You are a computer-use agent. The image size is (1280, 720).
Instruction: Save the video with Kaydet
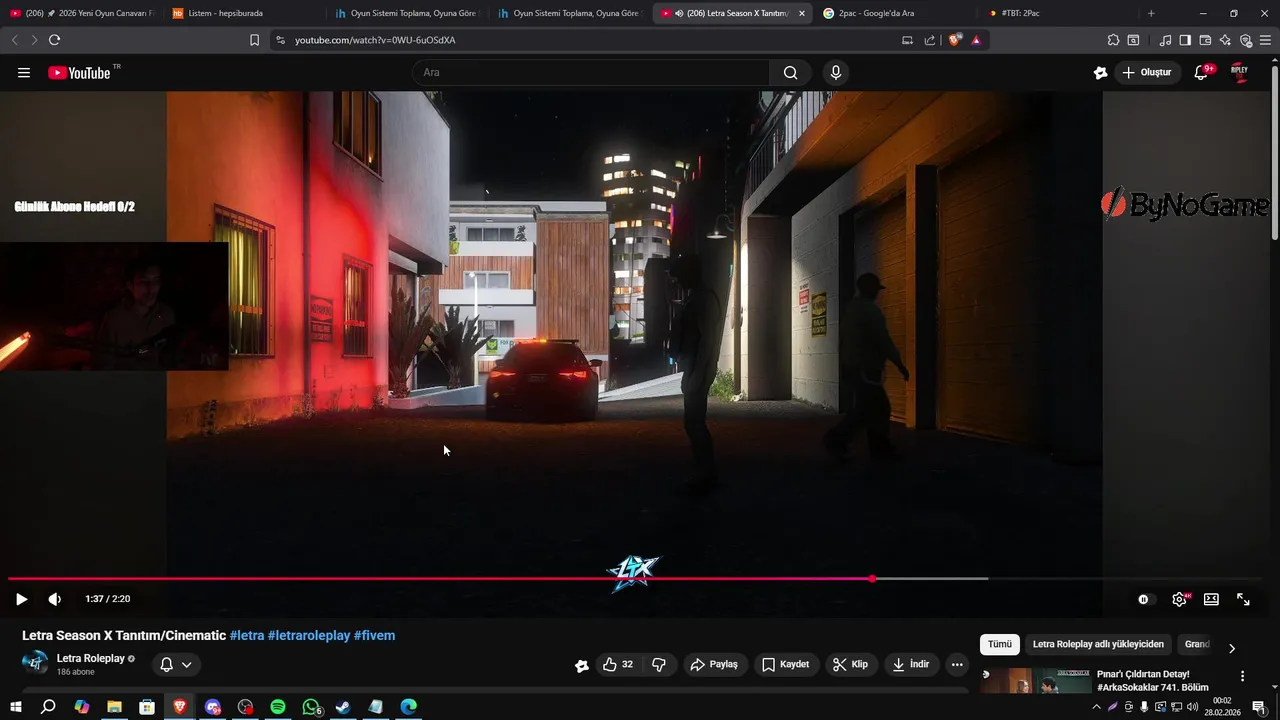pos(785,664)
